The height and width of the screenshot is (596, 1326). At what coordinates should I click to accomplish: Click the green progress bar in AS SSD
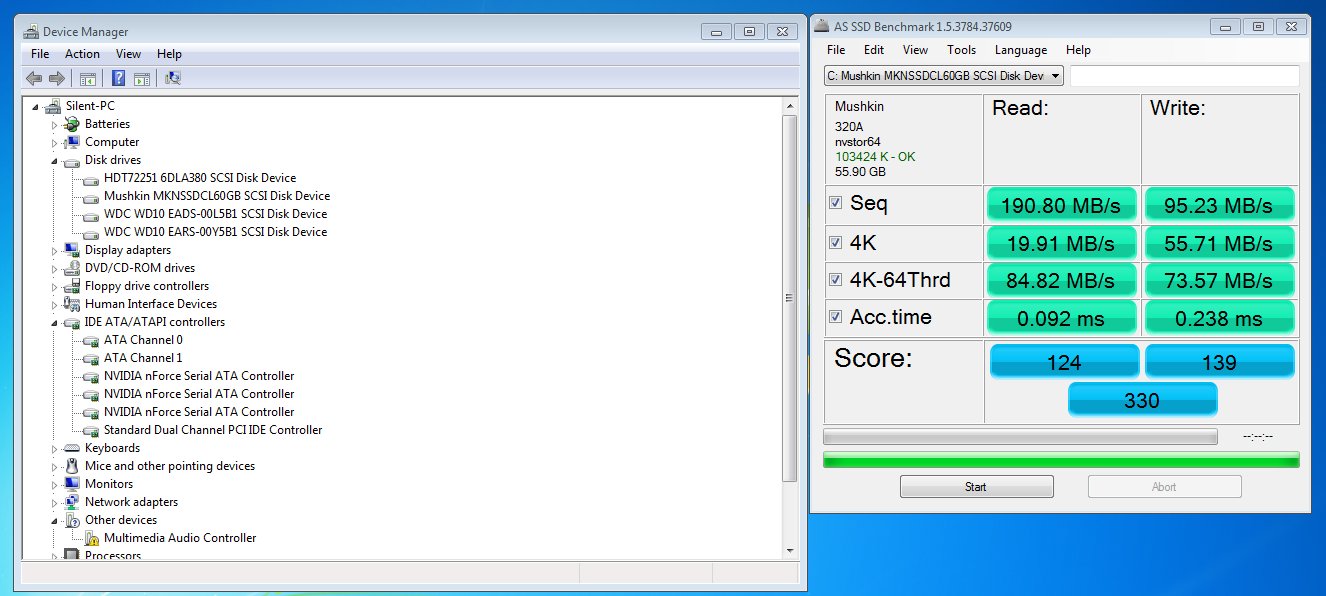click(x=1061, y=459)
